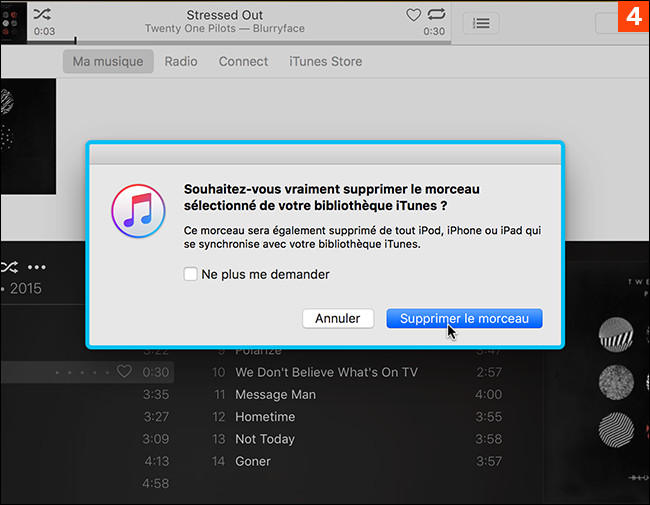The width and height of the screenshot is (650, 505).
Task: Click the iTunes music note dialog icon
Action: click(137, 211)
